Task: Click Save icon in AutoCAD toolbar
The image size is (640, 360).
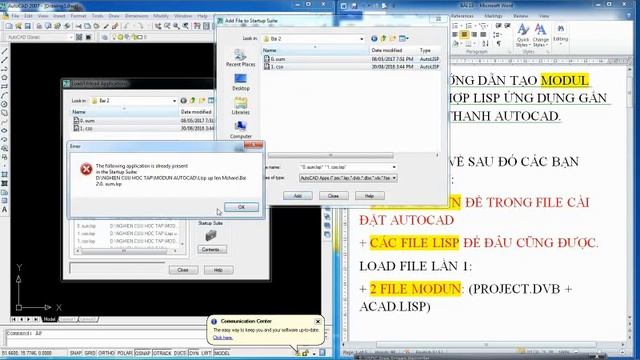Action: pyautogui.click(x=27, y=26)
